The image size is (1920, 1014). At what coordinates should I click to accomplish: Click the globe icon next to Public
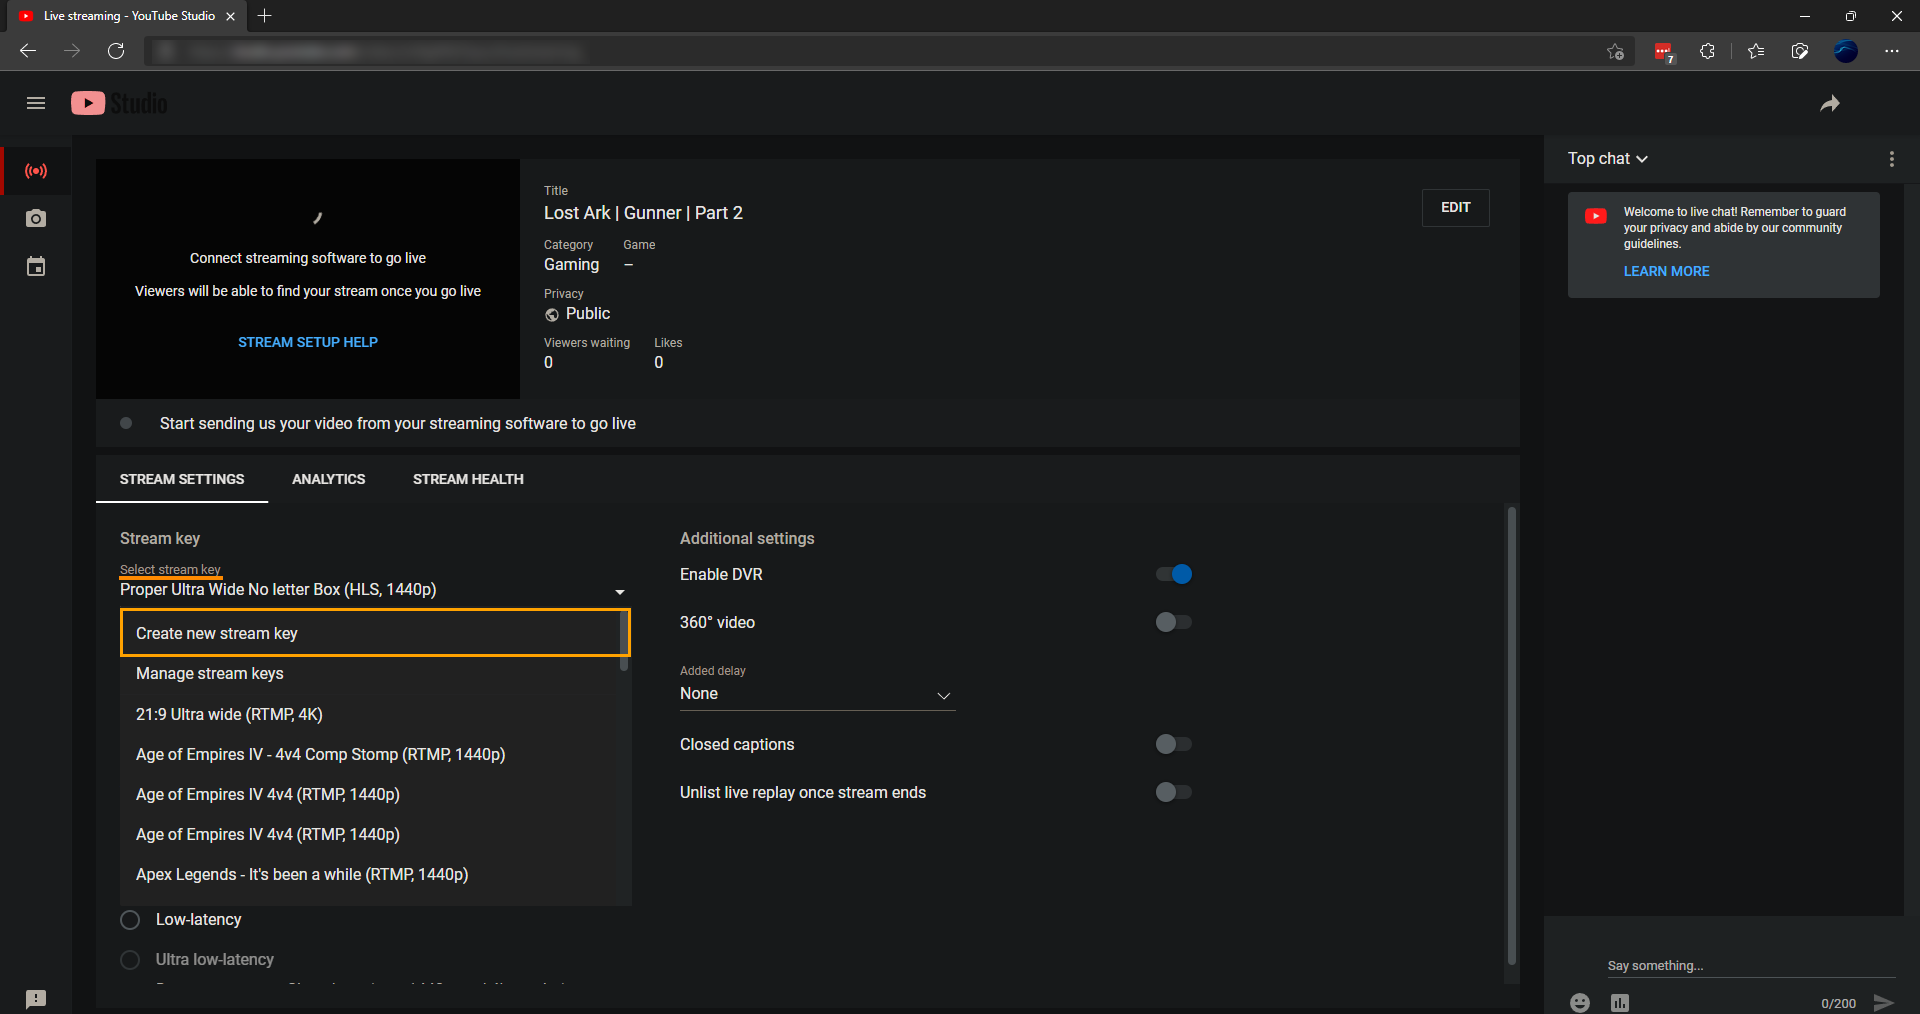pos(552,315)
